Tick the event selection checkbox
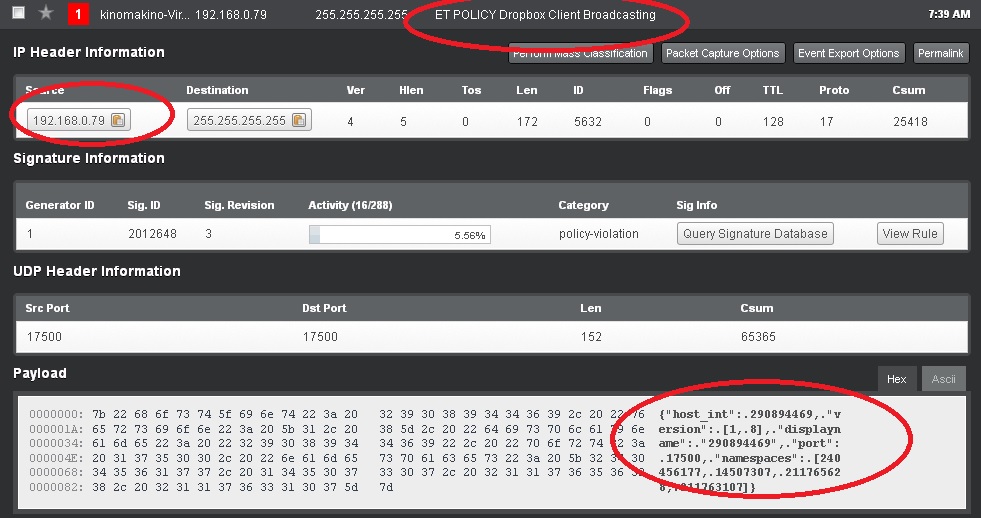This screenshot has width=981, height=518. coord(17,14)
